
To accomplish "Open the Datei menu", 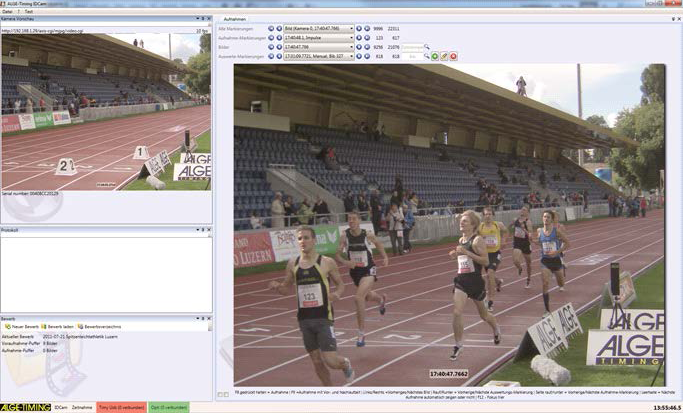I will pyautogui.click(x=7, y=12).
